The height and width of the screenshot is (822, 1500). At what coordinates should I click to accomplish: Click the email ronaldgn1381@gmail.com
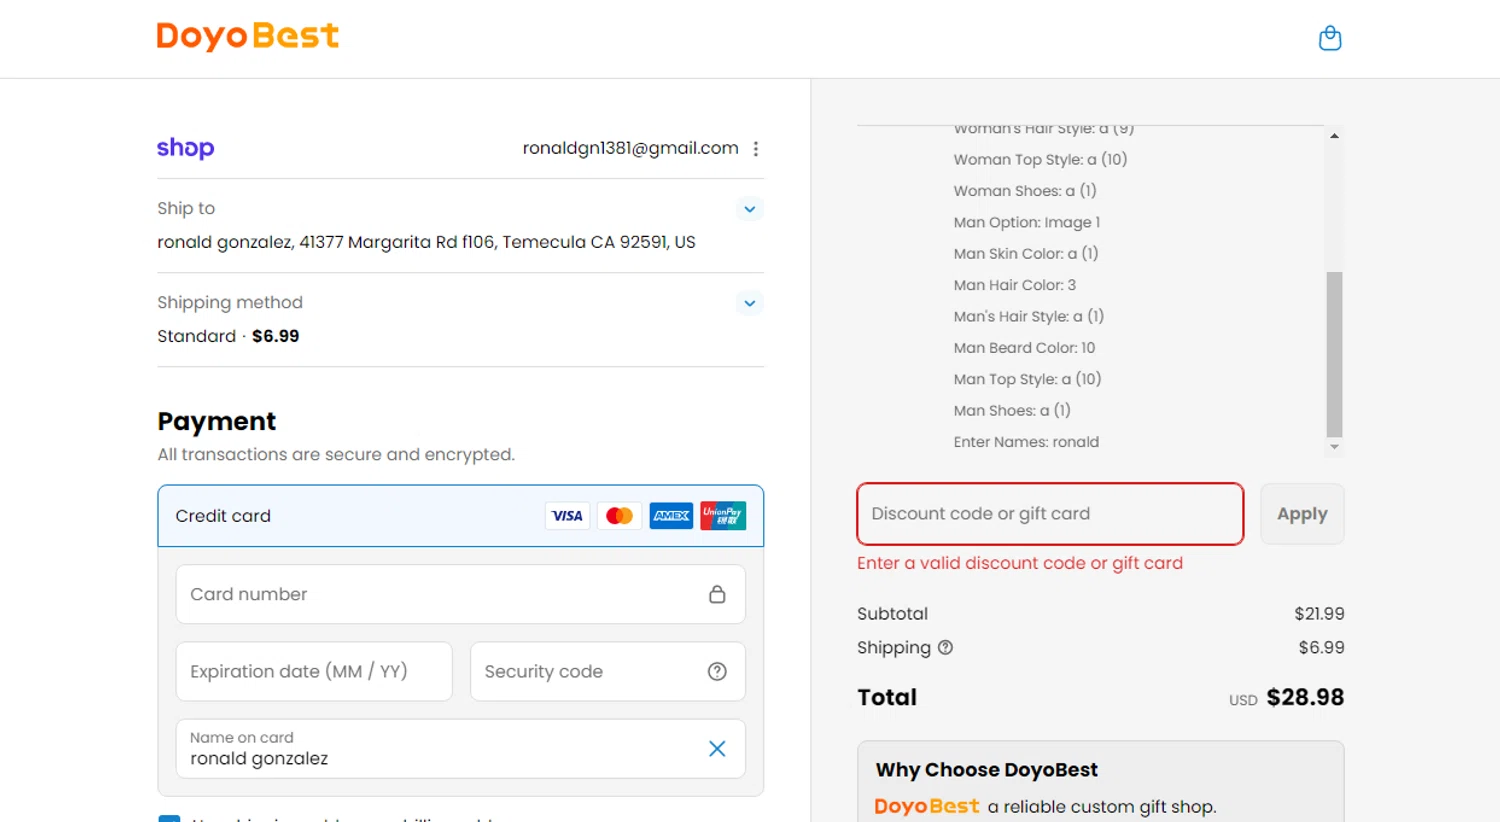tap(631, 148)
